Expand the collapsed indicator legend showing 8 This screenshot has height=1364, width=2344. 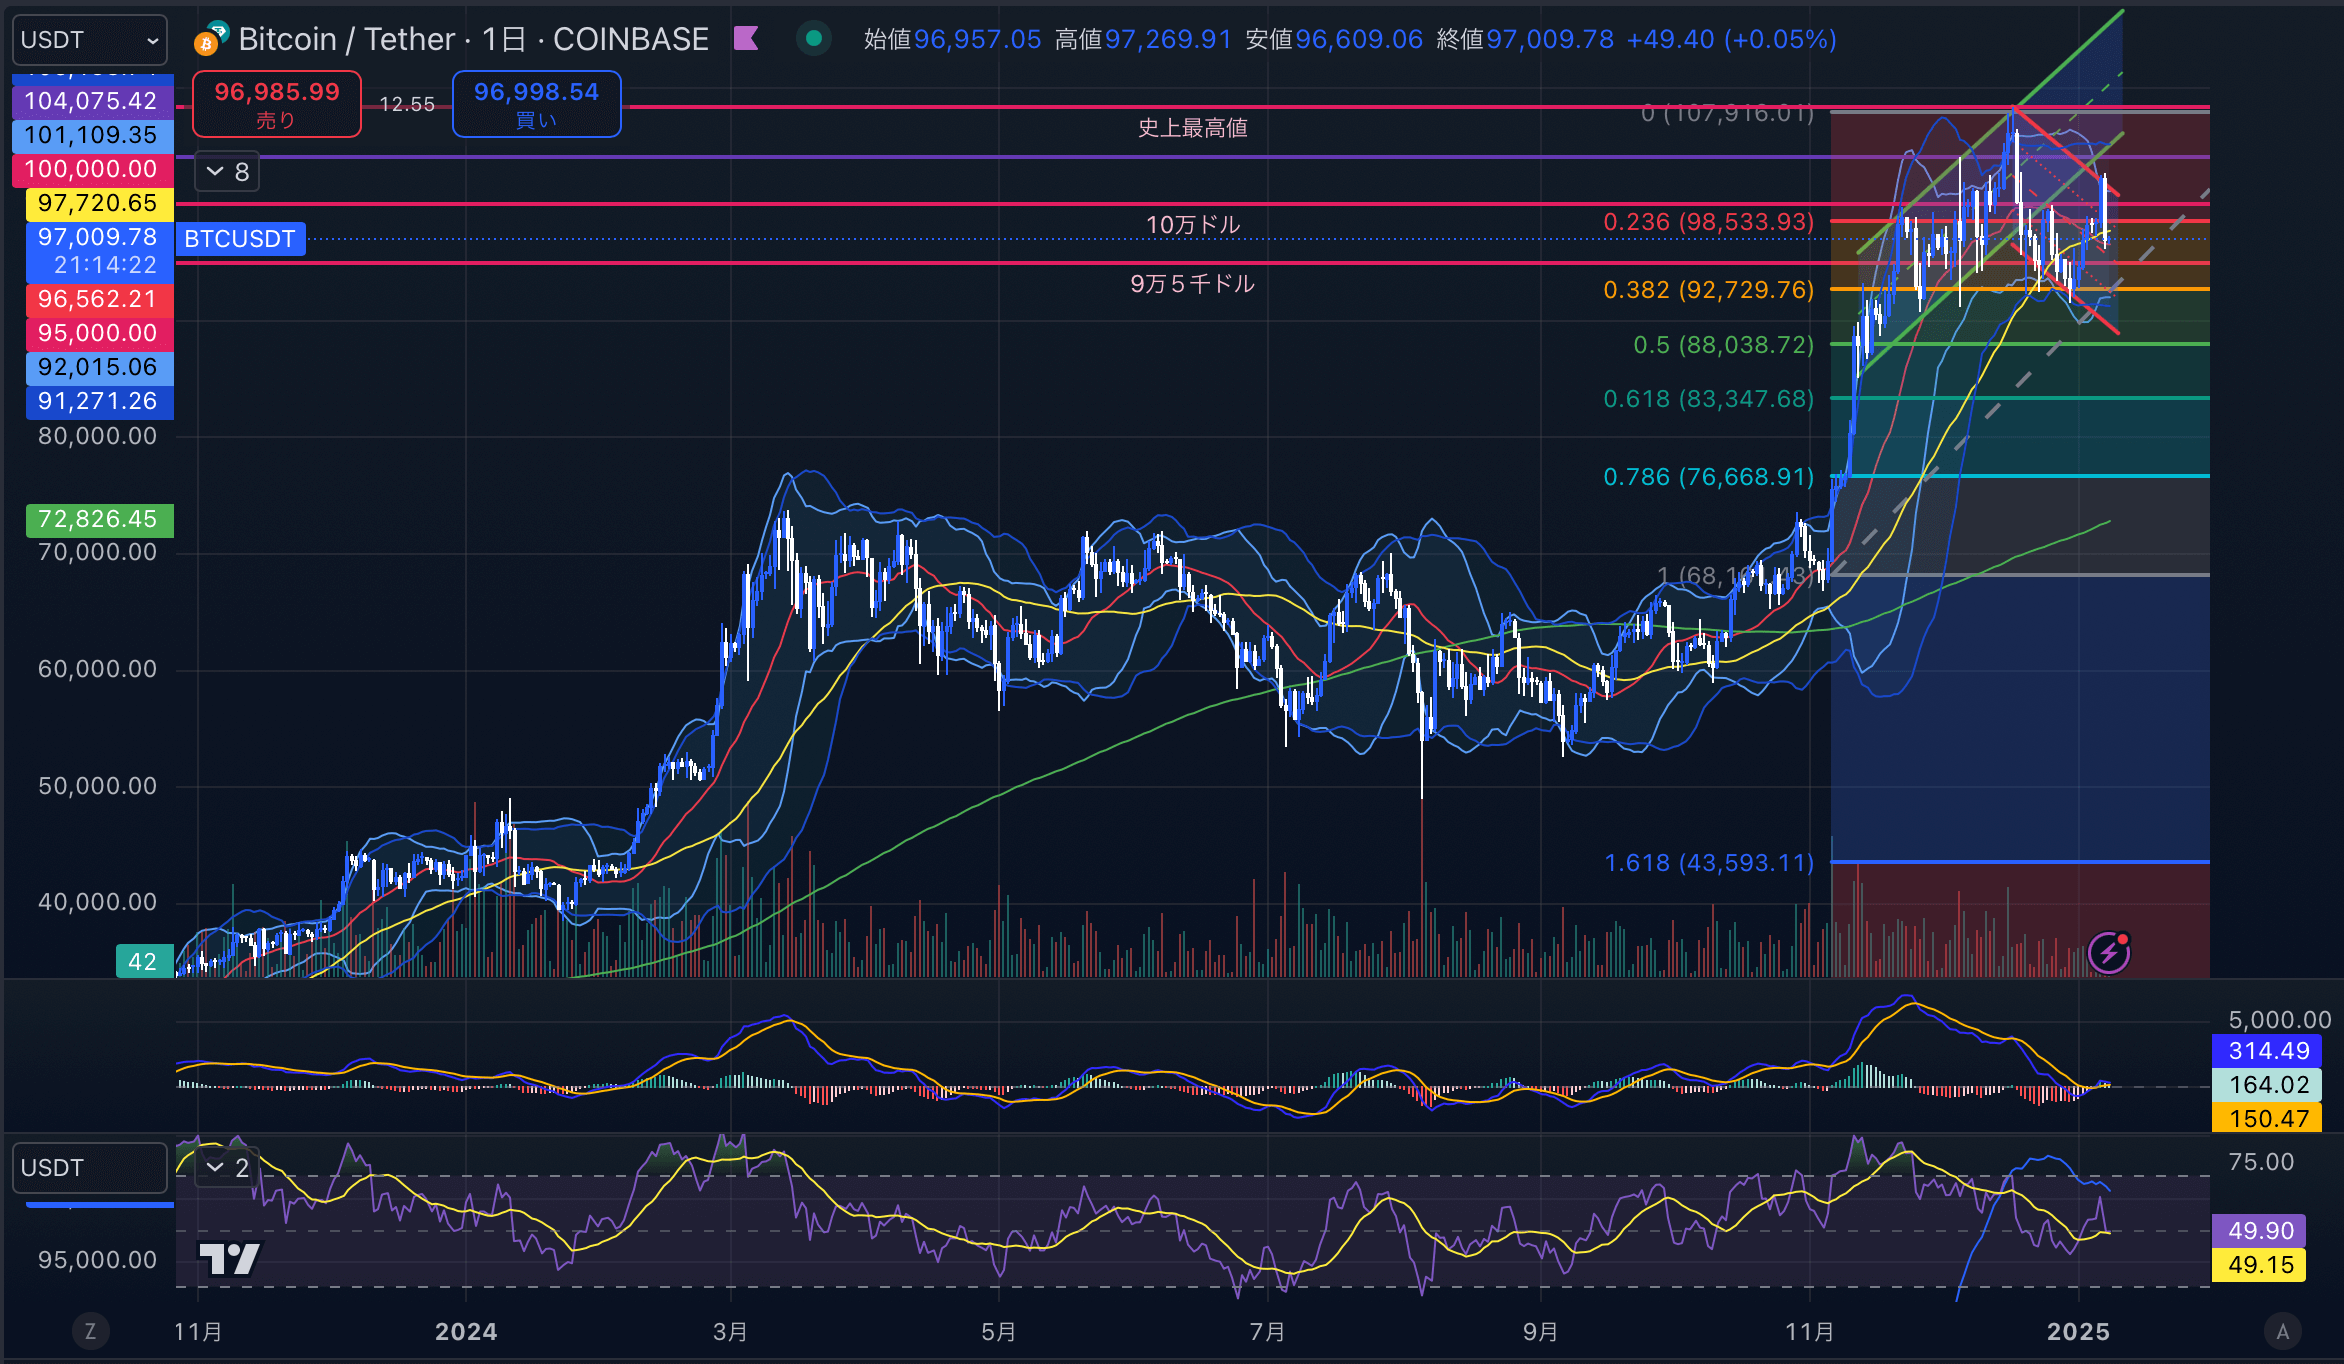(x=228, y=172)
